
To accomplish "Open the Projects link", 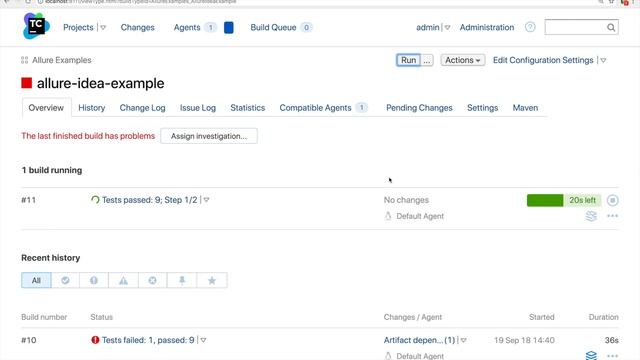I will pyautogui.click(x=78, y=27).
